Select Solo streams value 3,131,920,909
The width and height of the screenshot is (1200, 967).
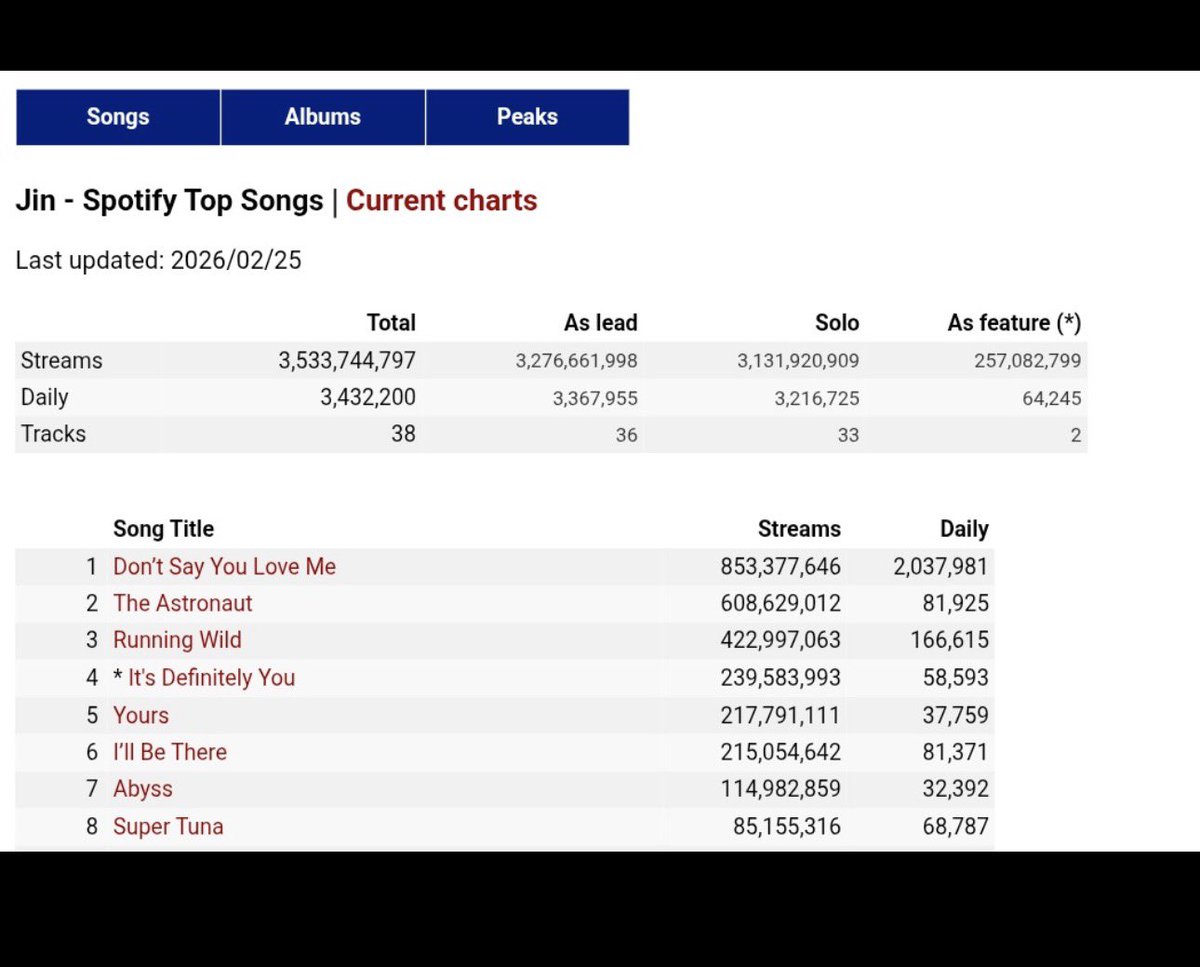click(798, 361)
